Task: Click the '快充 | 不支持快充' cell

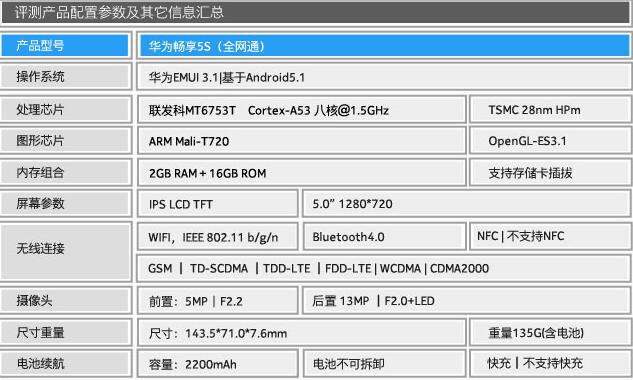Action: (x=551, y=364)
